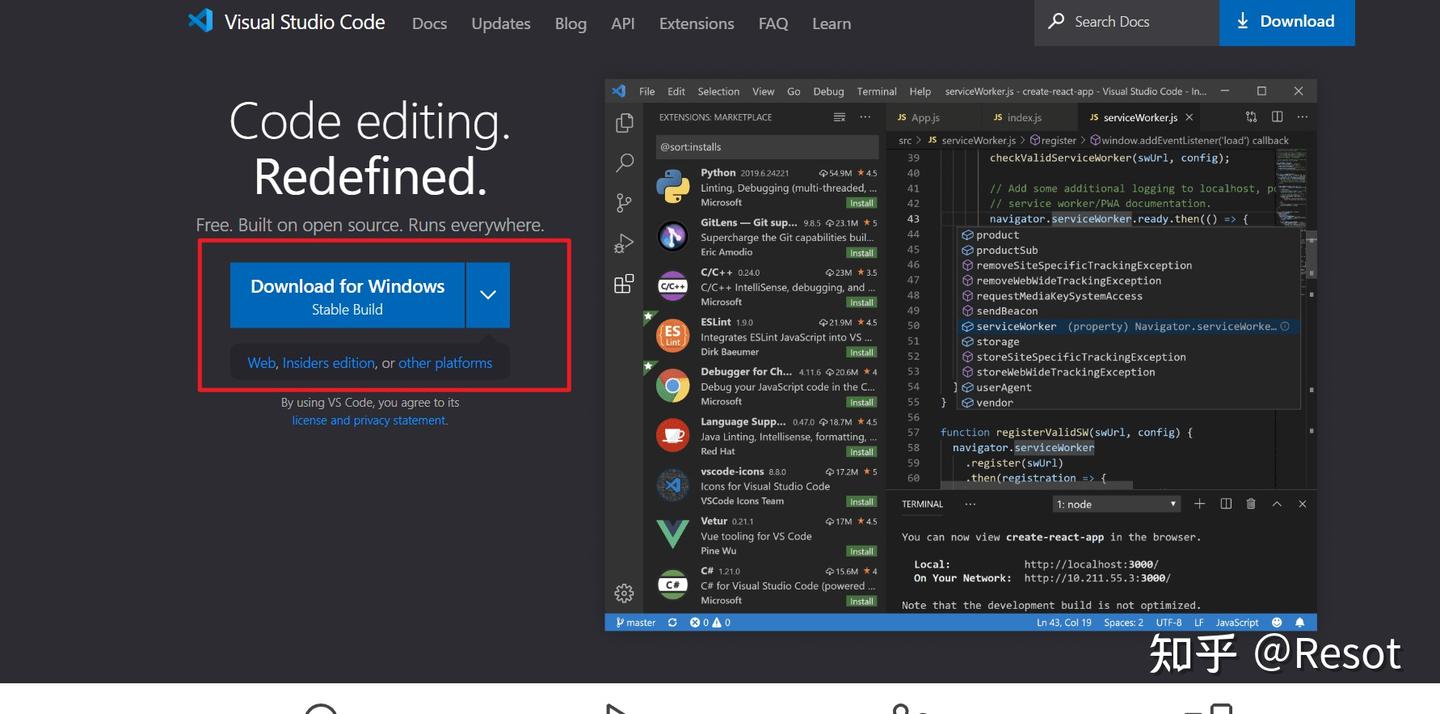Toggle the notifications bell in the status bar

(1299, 621)
